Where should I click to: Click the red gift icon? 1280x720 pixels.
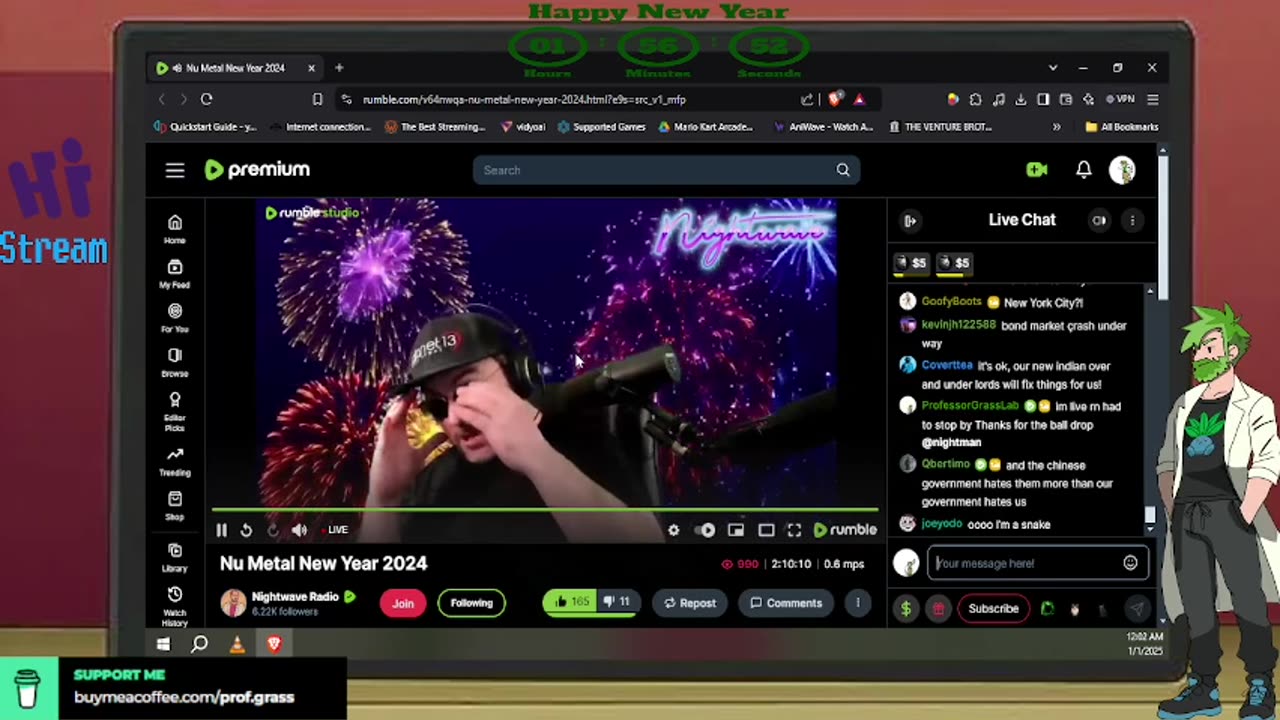coord(938,609)
